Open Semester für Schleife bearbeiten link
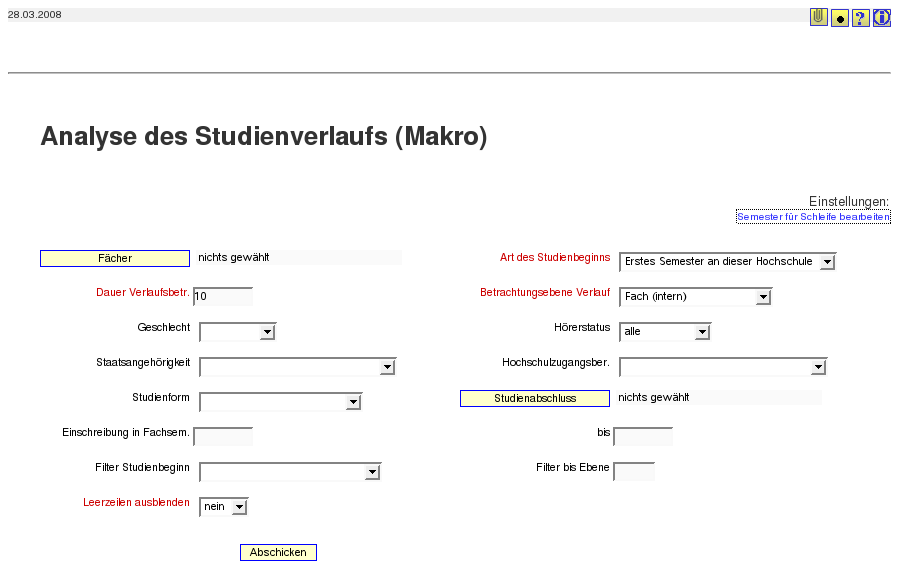Viewport: 899px width, 569px height. [x=813, y=217]
